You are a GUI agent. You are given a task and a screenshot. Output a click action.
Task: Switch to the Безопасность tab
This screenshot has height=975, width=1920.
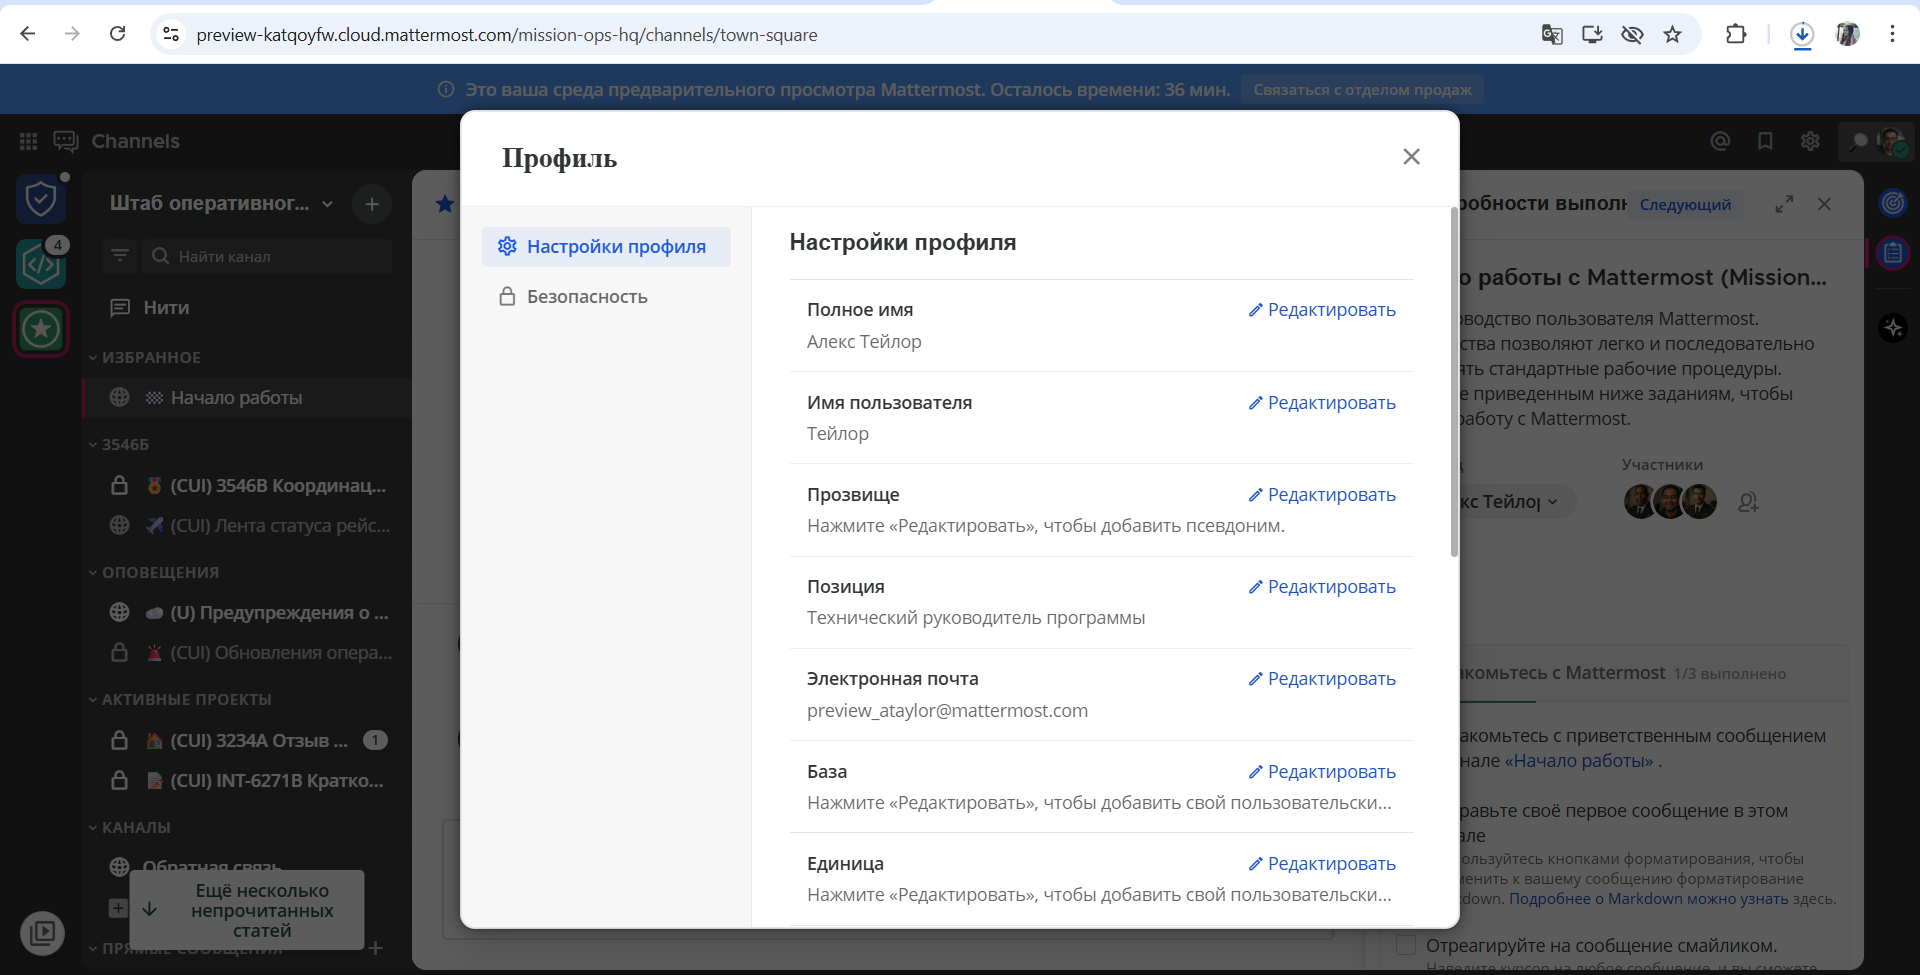click(x=588, y=296)
